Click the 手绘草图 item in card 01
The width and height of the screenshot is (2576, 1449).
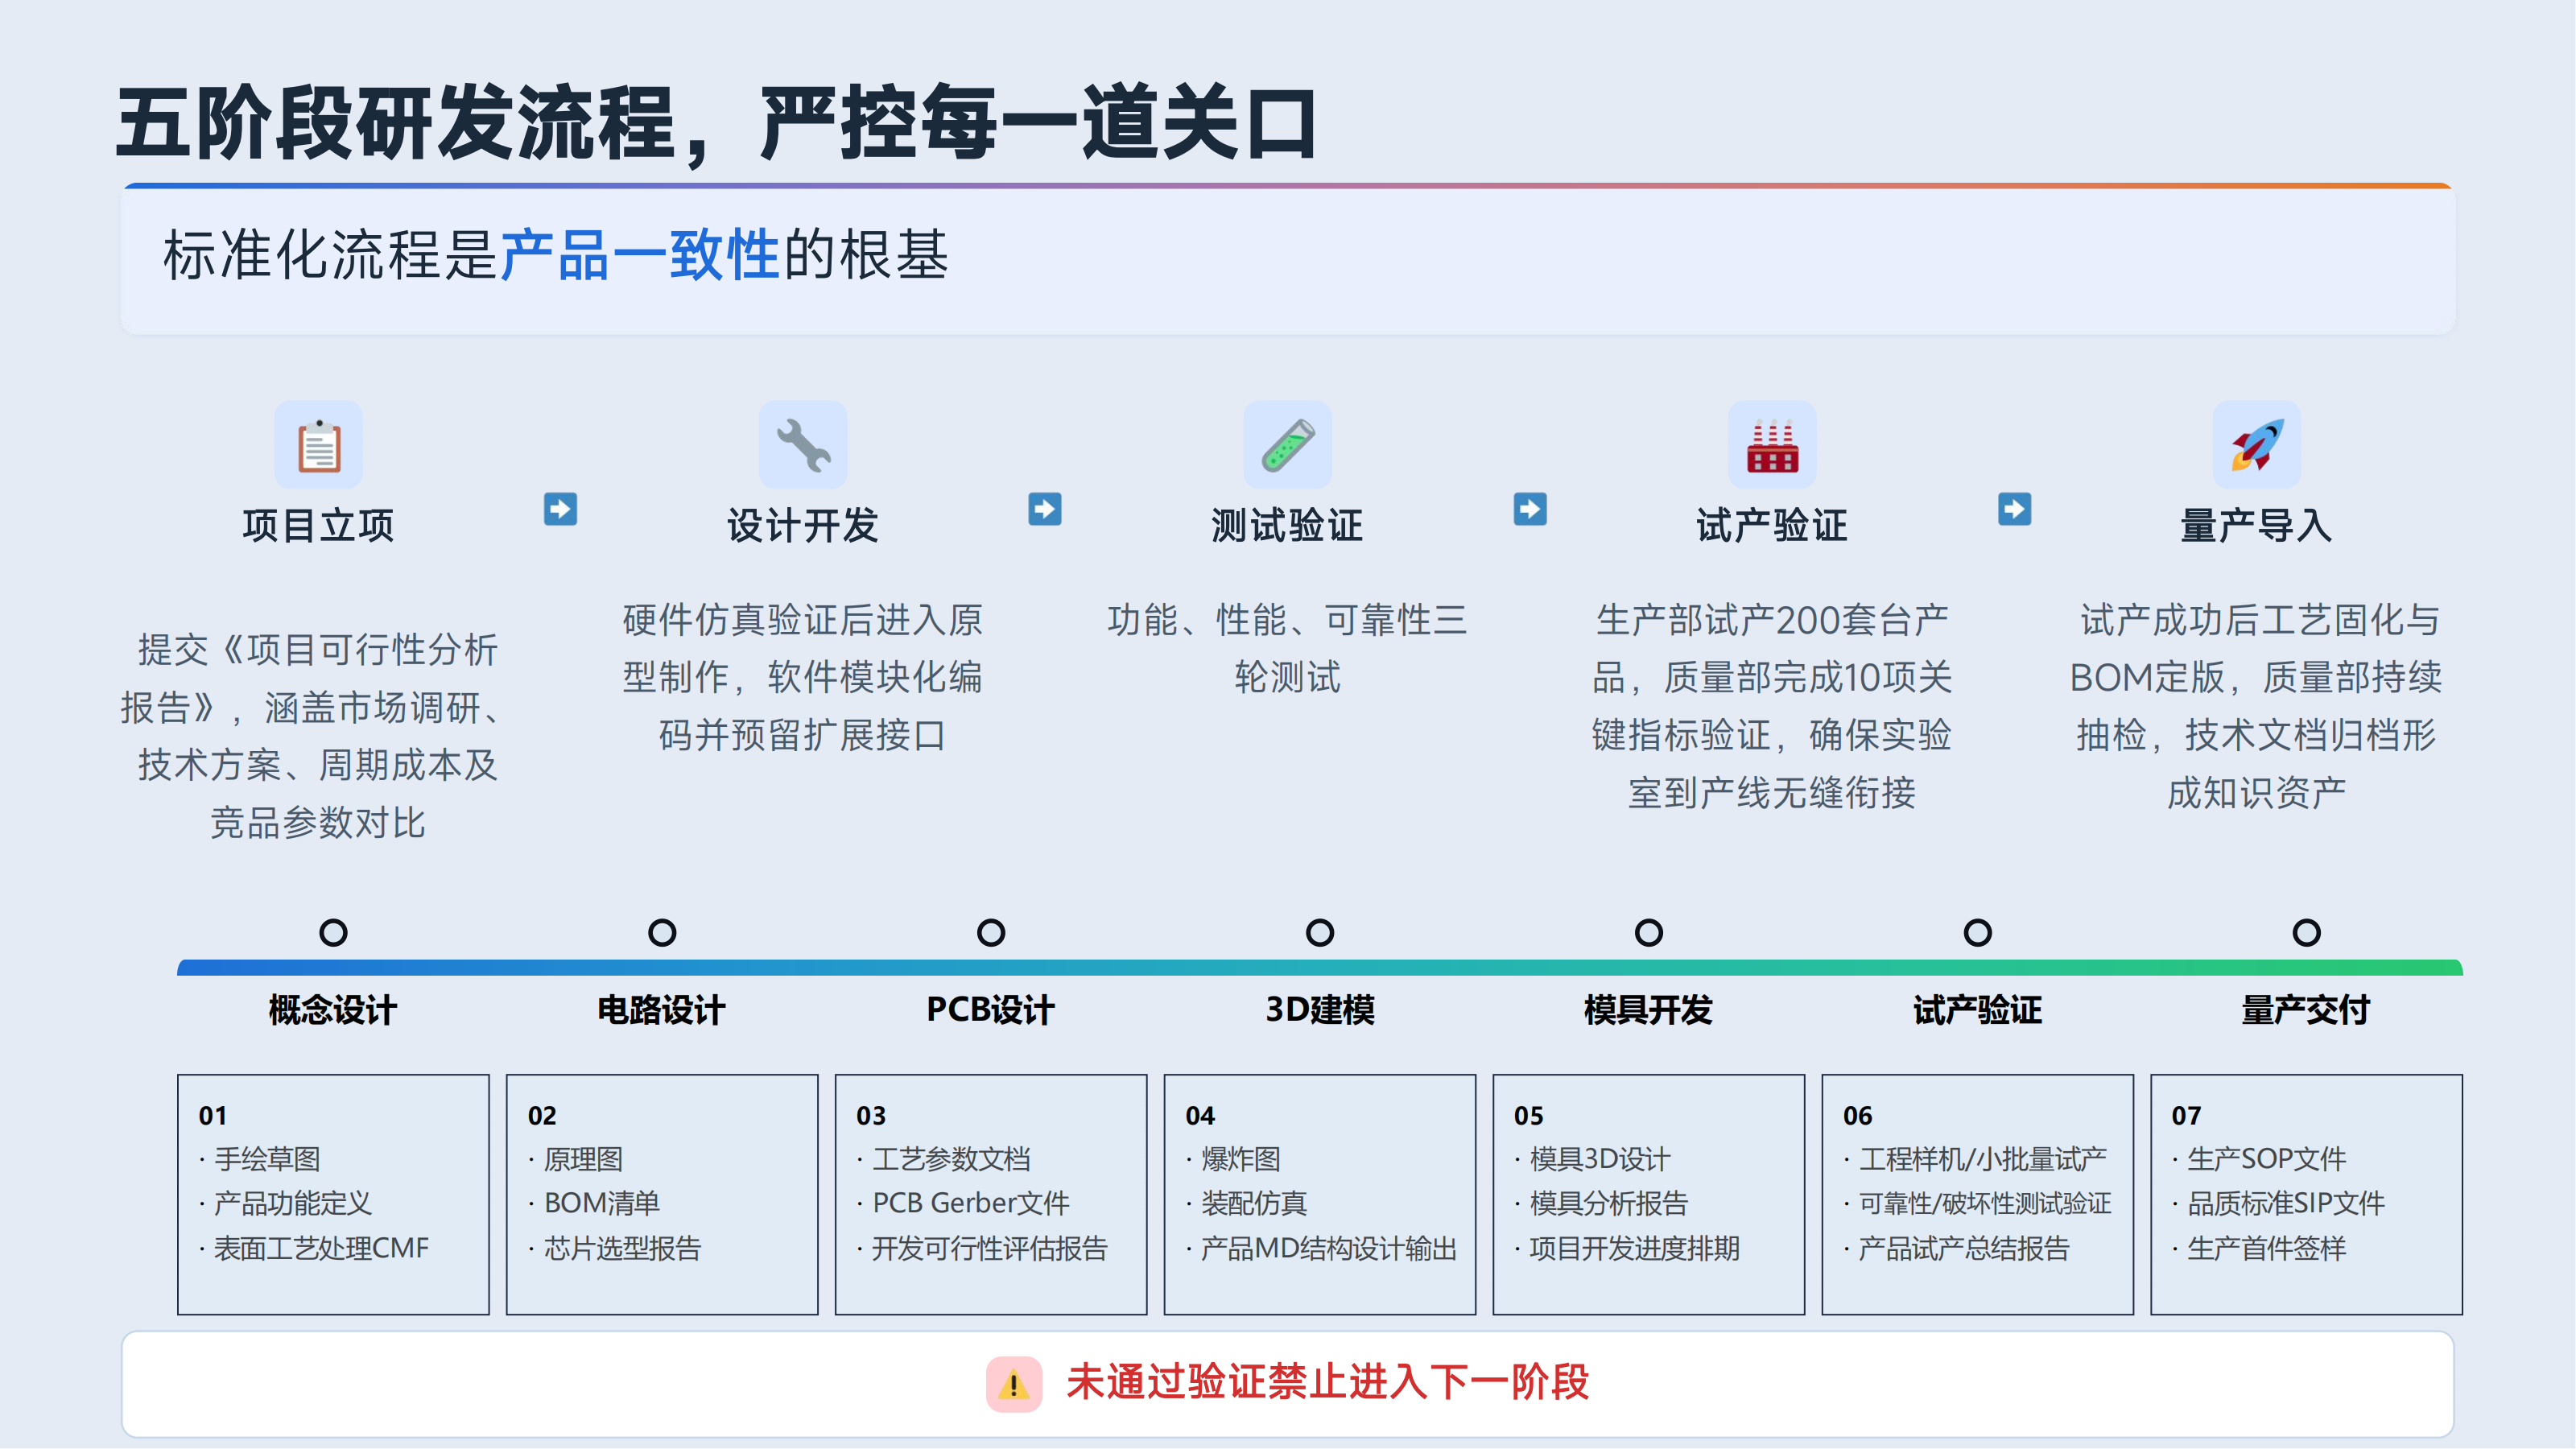(x=267, y=1159)
